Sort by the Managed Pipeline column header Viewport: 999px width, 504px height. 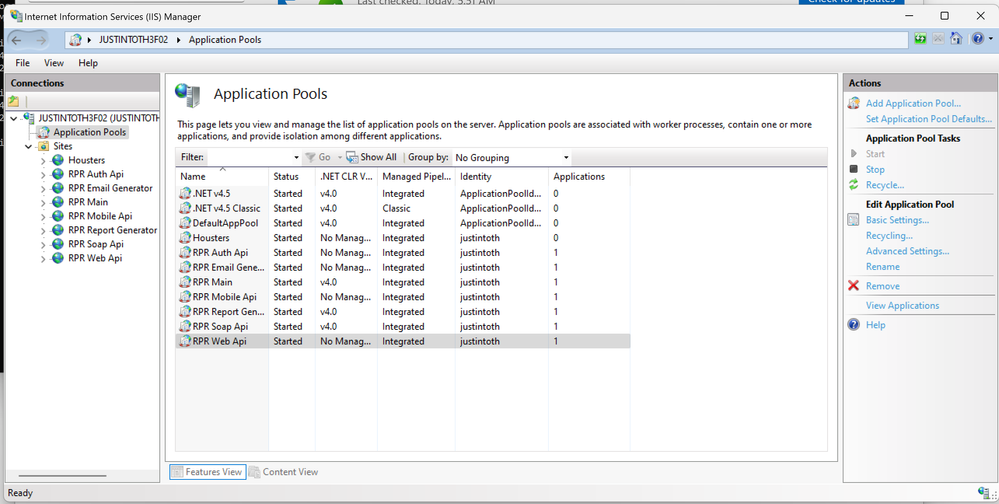(x=416, y=176)
